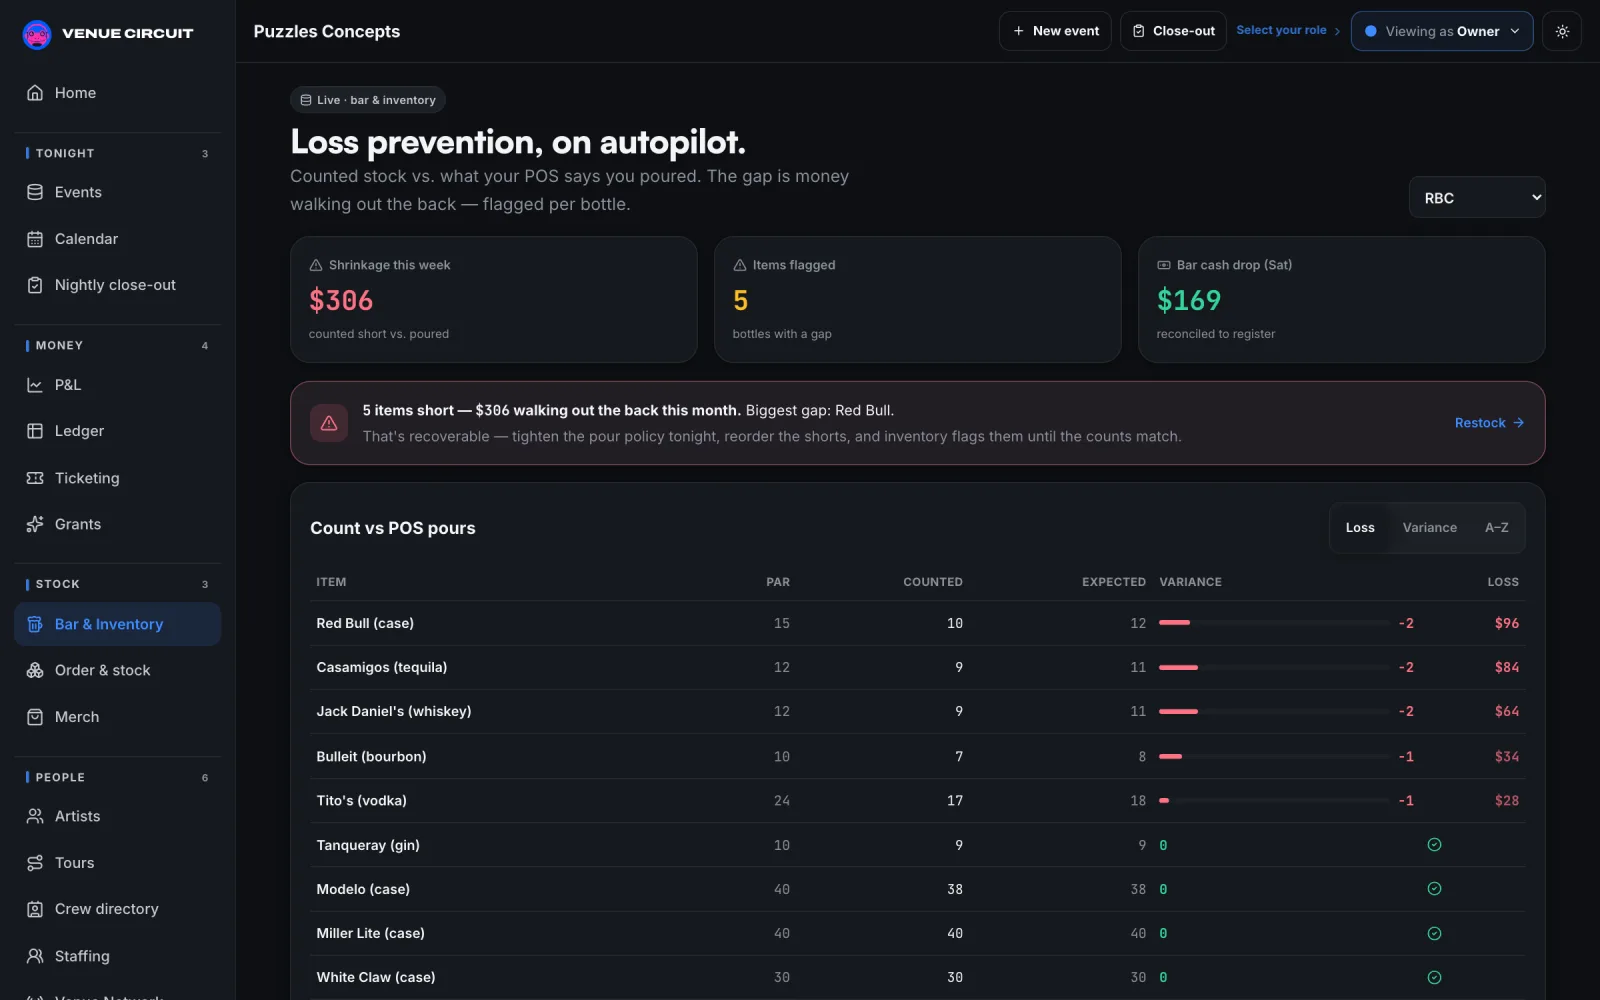Click the VARIANCE column header
This screenshot has width=1600, height=1000.
1190,582
